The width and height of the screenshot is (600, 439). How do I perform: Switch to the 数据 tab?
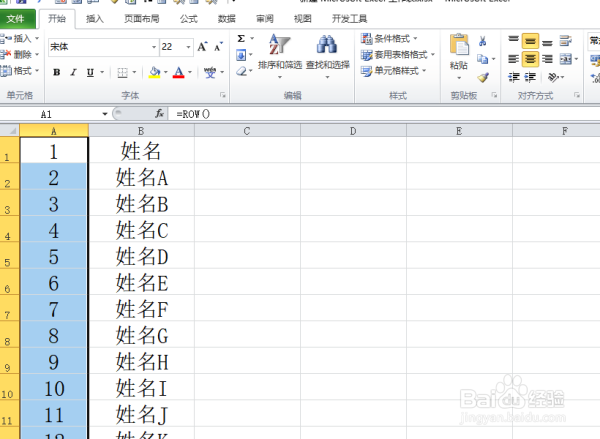click(x=227, y=19)
